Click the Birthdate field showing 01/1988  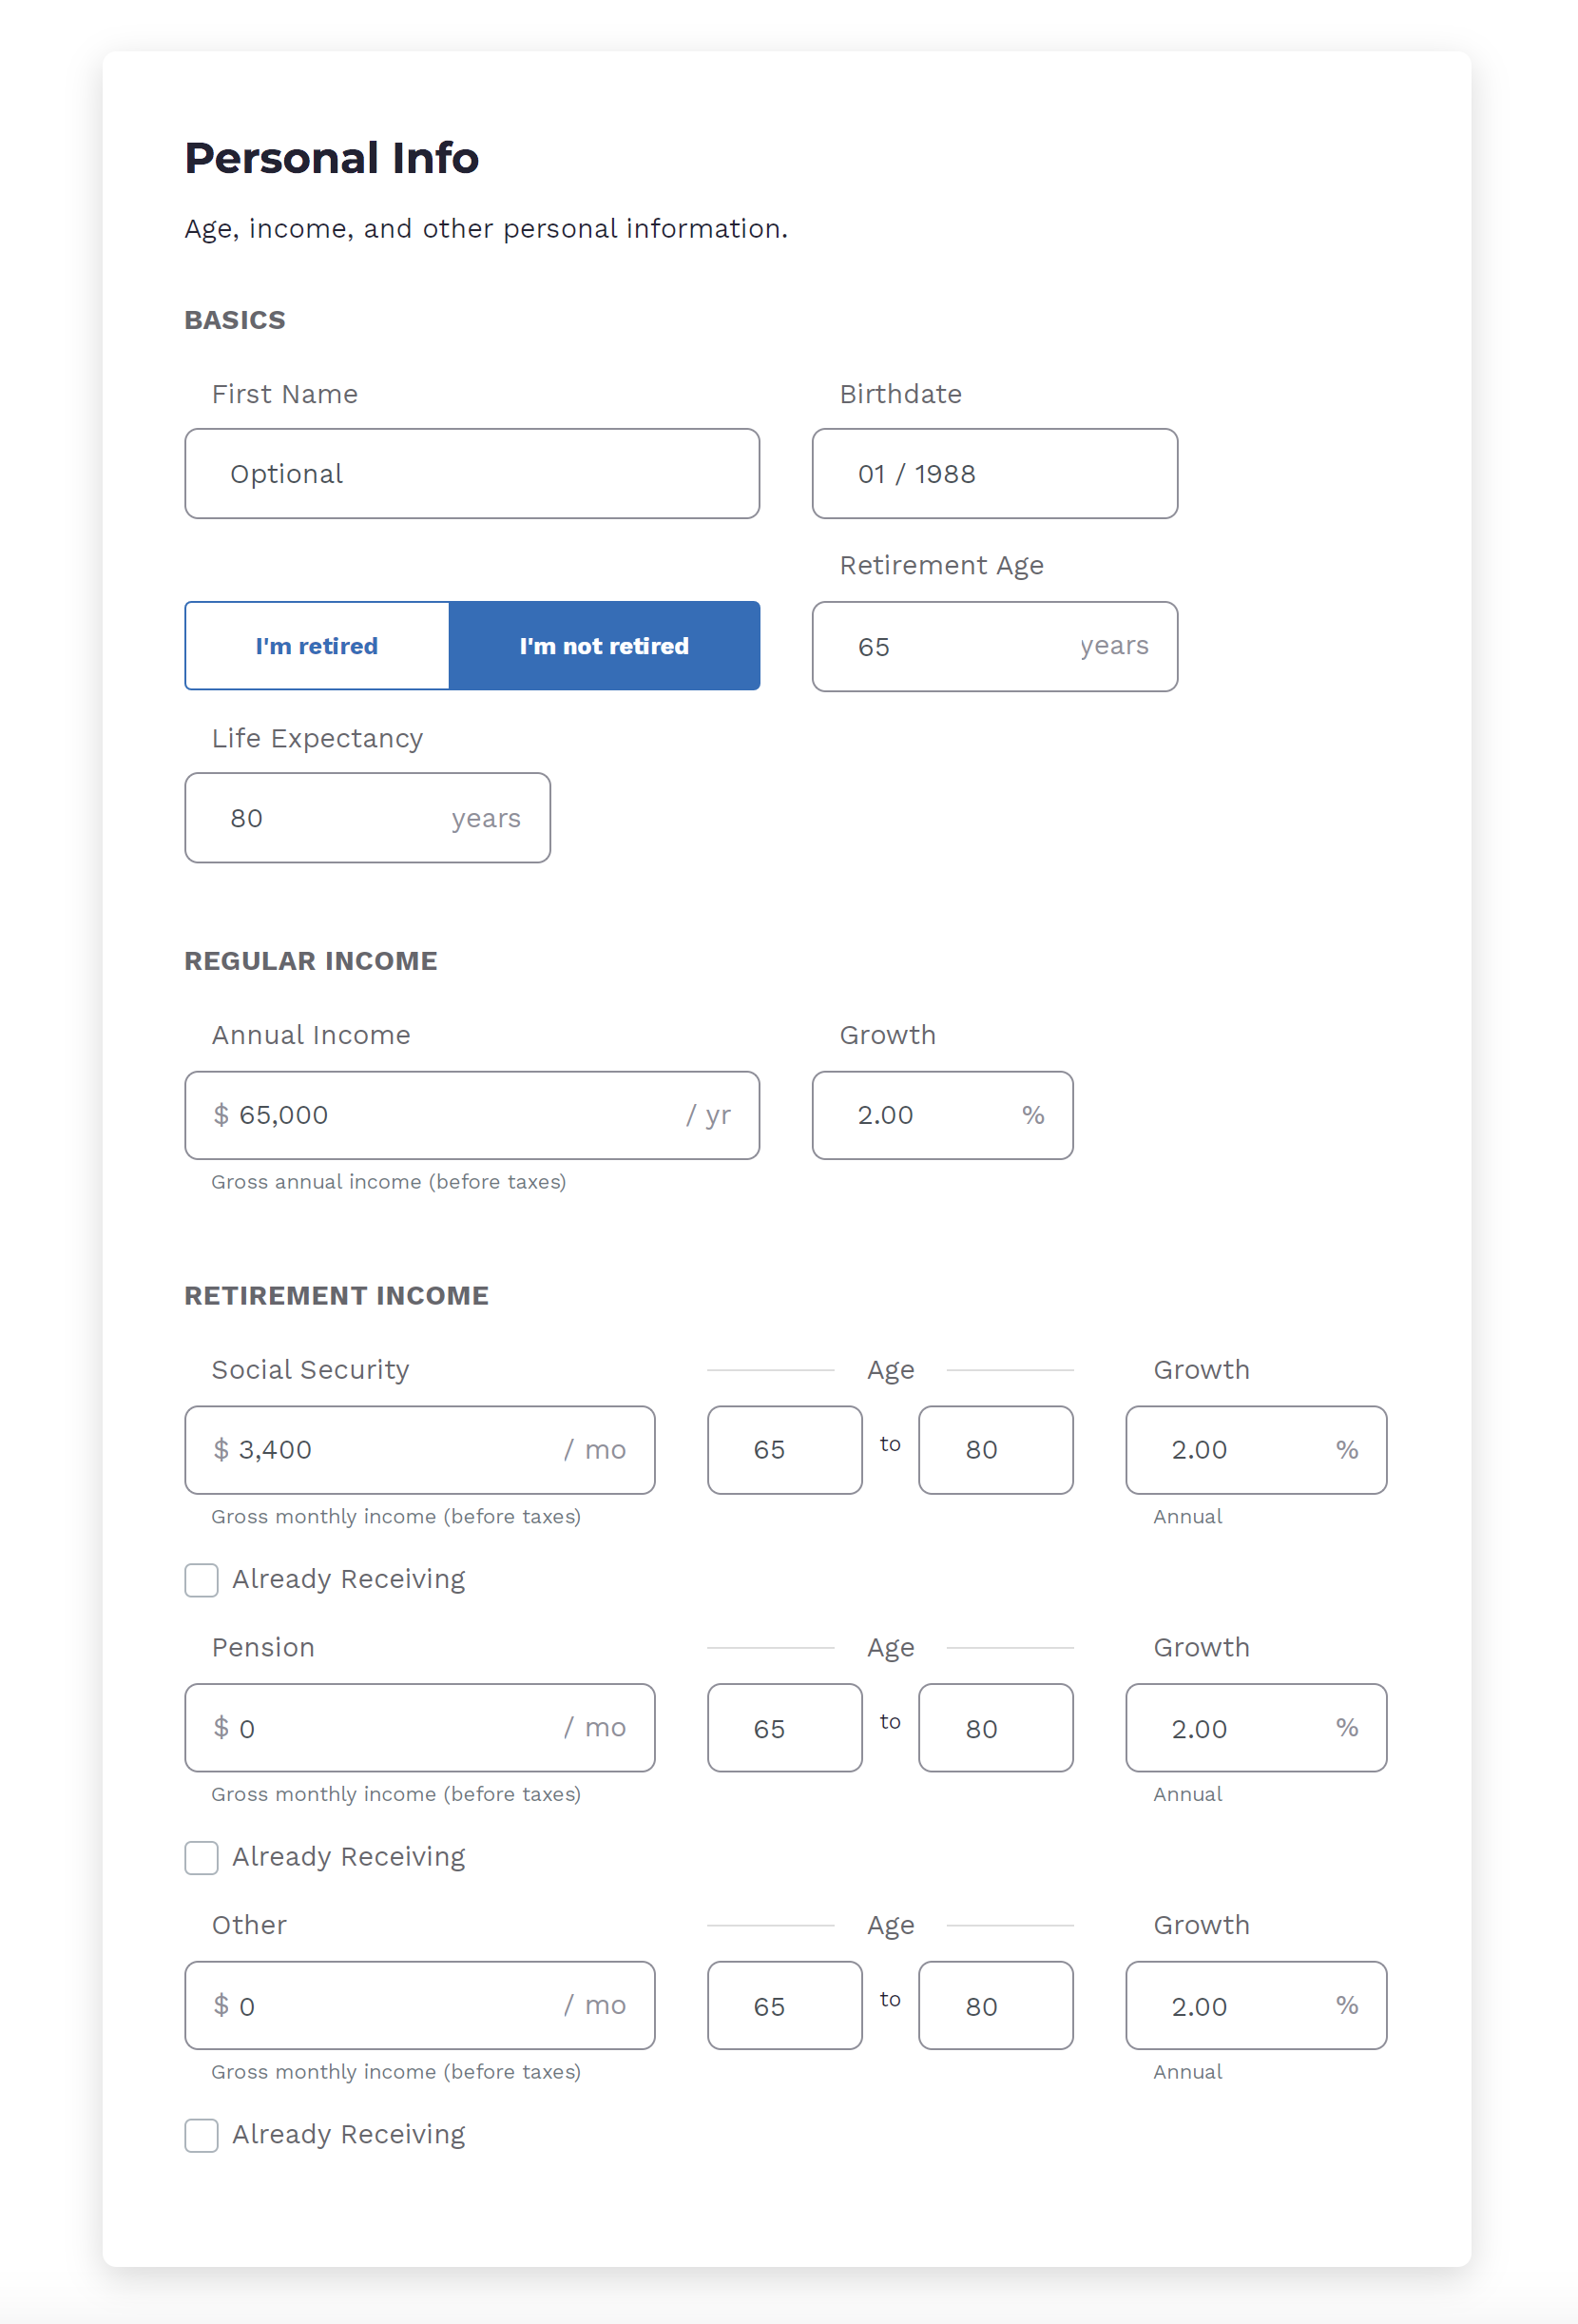click(995, 473)
